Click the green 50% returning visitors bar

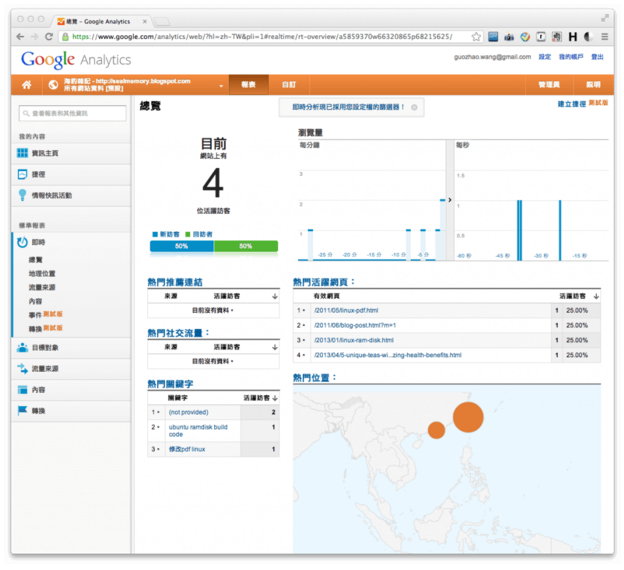pyautogui.click(x=246, y=246)
